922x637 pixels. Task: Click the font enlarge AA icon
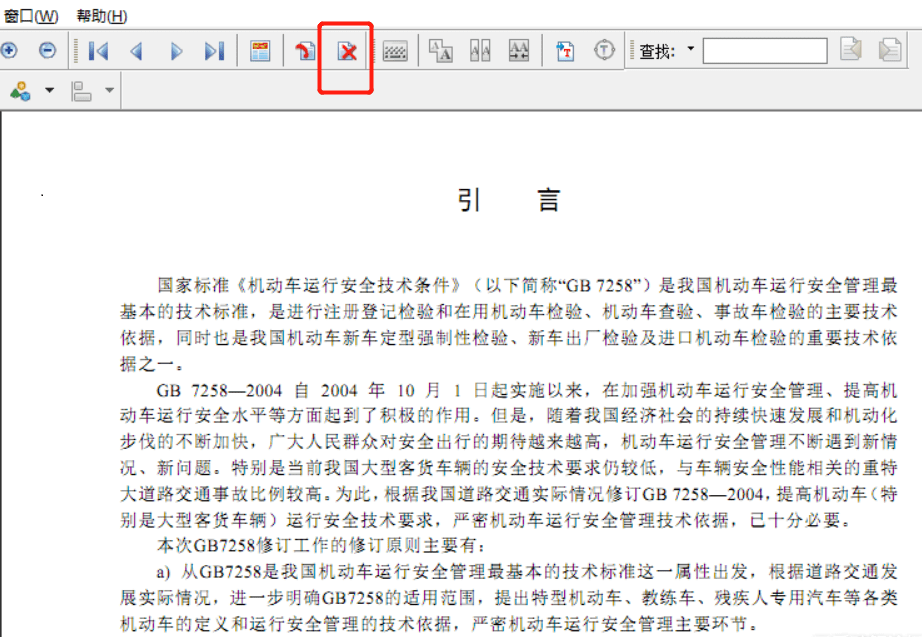517,50
